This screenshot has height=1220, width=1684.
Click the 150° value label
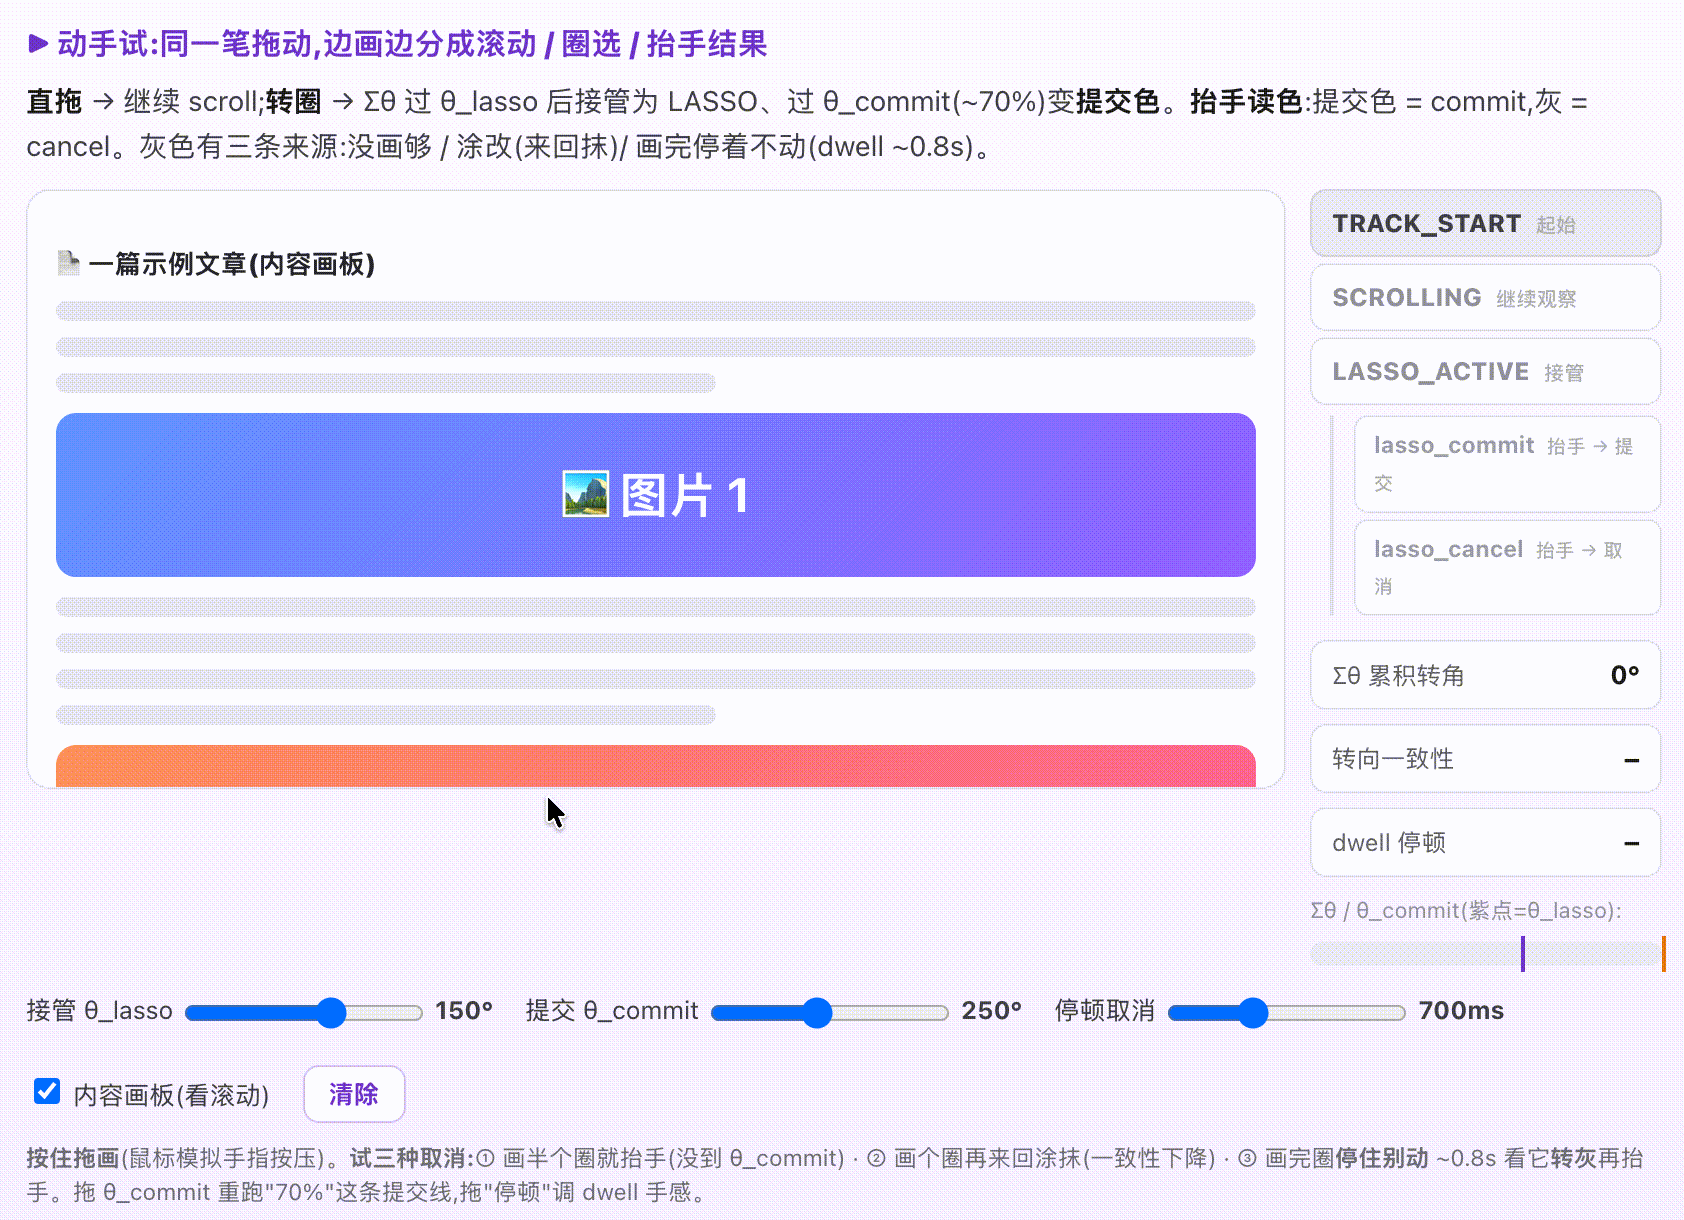pos(464,1011)
